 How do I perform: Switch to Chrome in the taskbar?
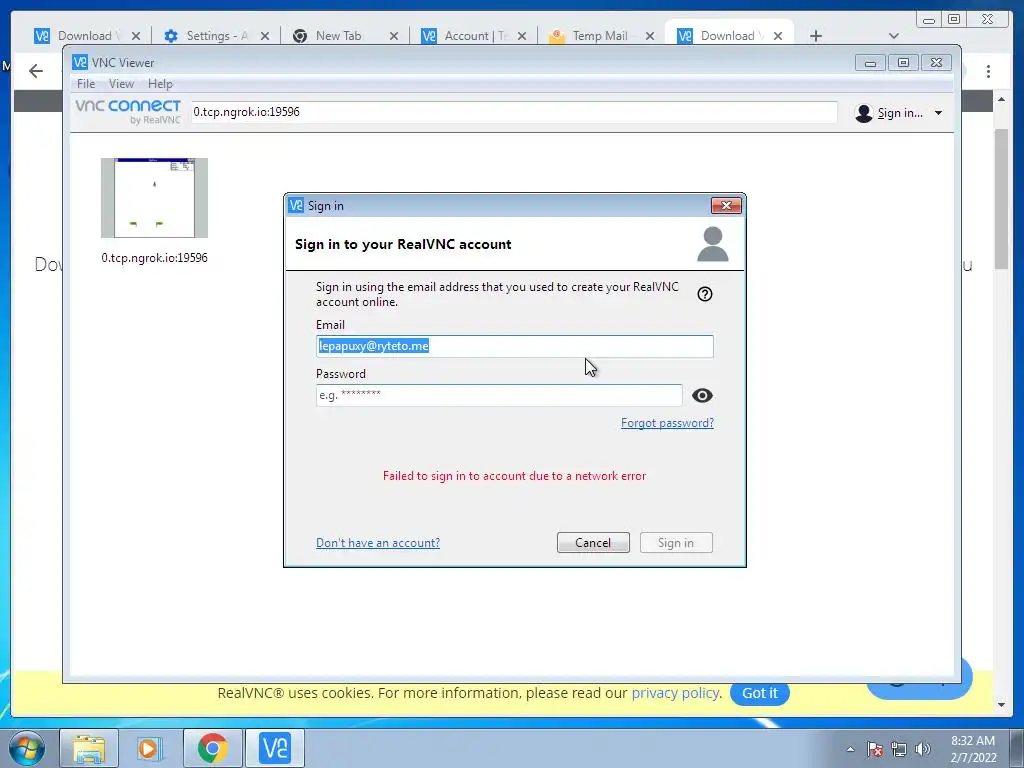(x=212, y=748)
